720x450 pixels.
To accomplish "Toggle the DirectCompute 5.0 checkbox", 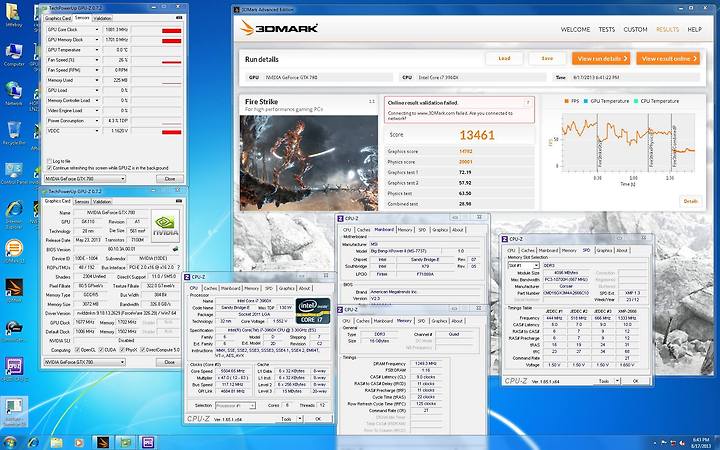I will pos(142,350).
